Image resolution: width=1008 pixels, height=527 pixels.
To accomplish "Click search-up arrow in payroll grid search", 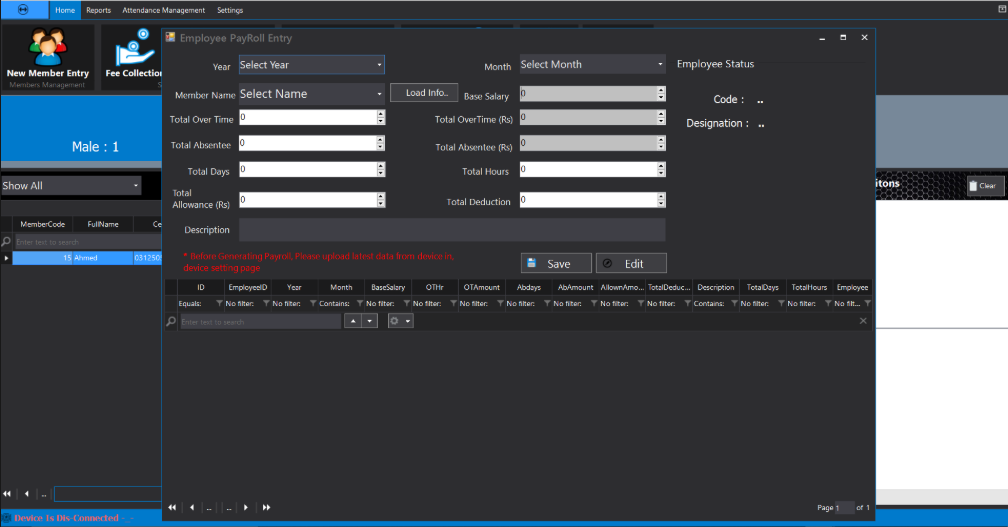I will coord(352,321).
